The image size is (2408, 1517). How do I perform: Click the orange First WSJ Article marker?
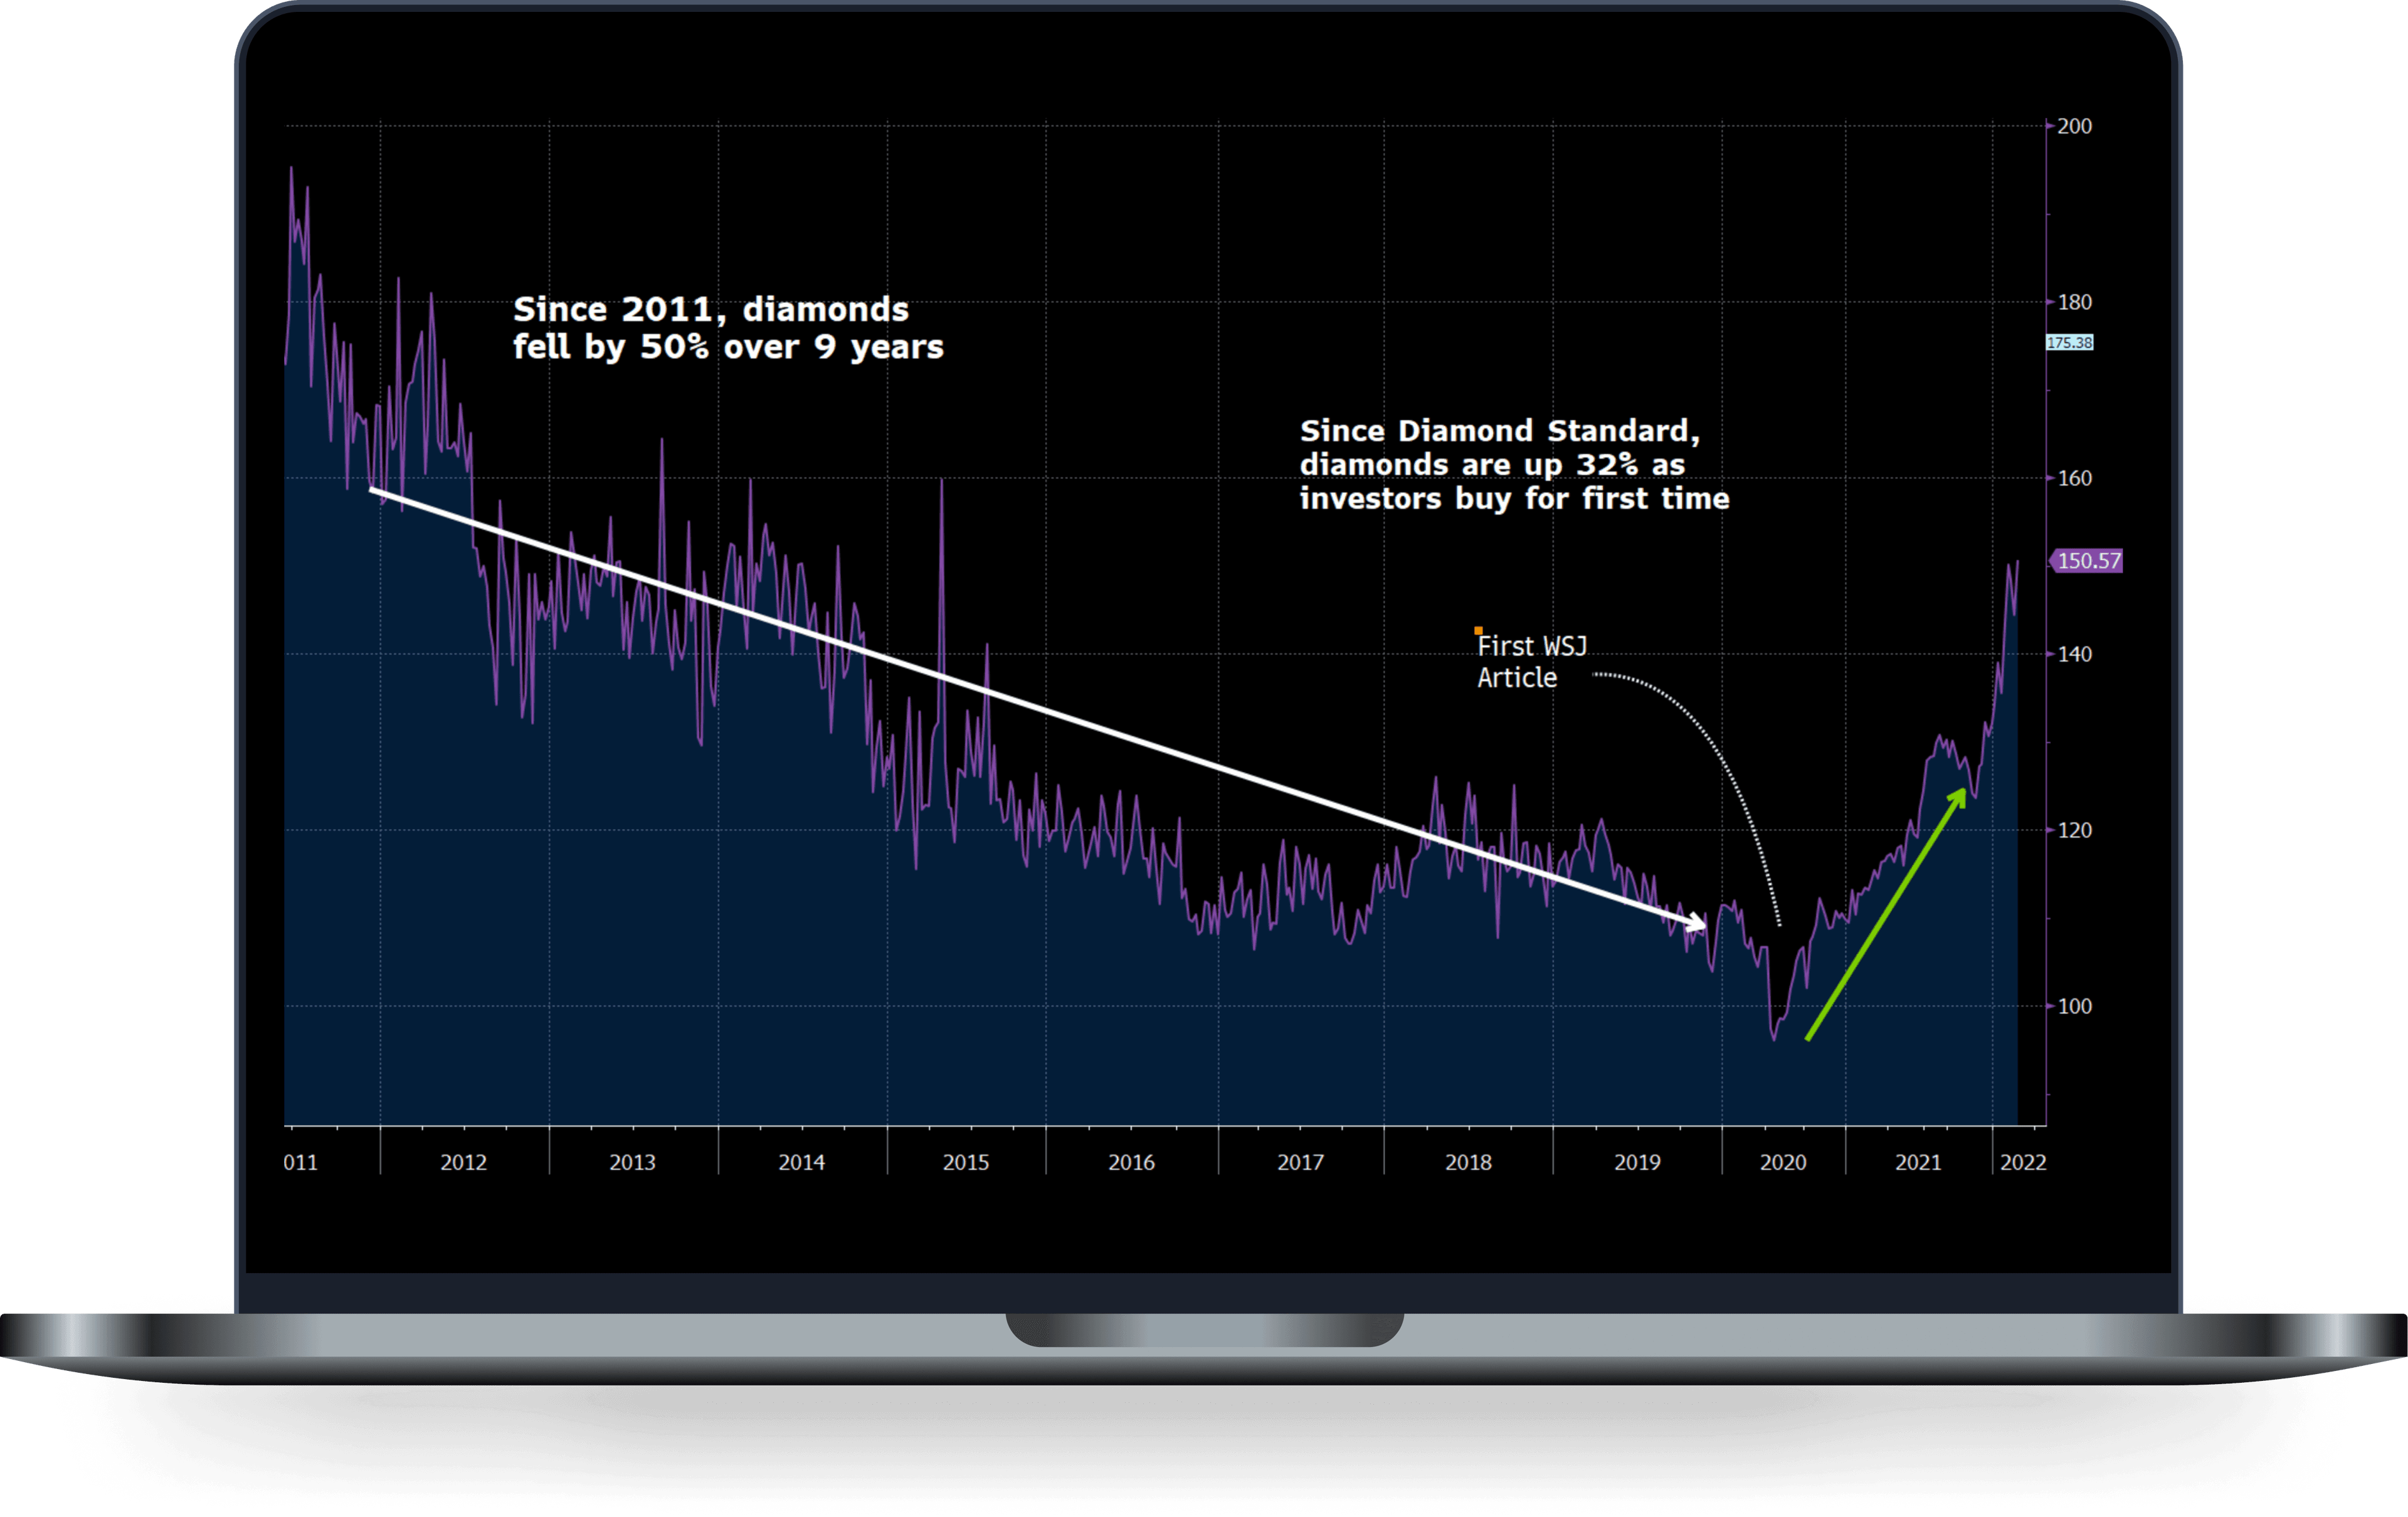1478,631
